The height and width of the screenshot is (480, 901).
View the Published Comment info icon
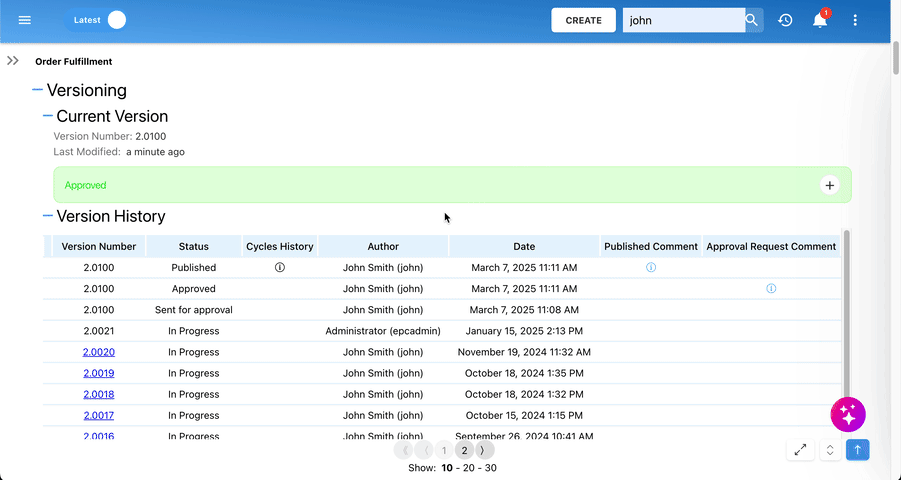(x=651, y=267)
